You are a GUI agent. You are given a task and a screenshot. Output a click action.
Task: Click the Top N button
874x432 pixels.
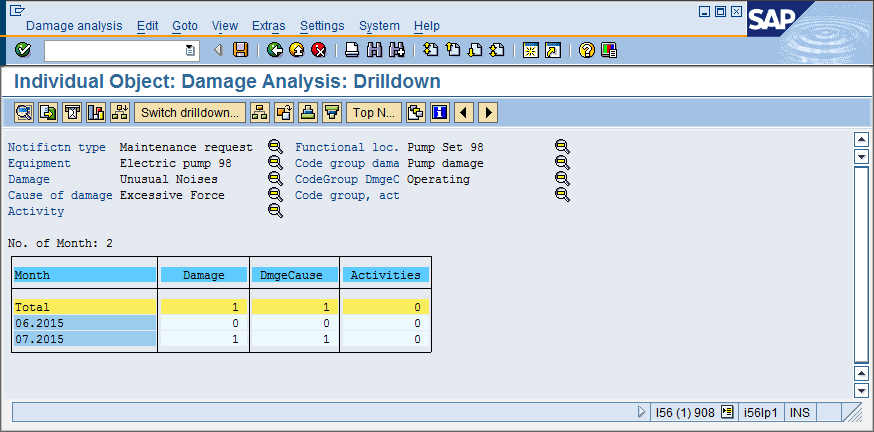click(374, 113)
